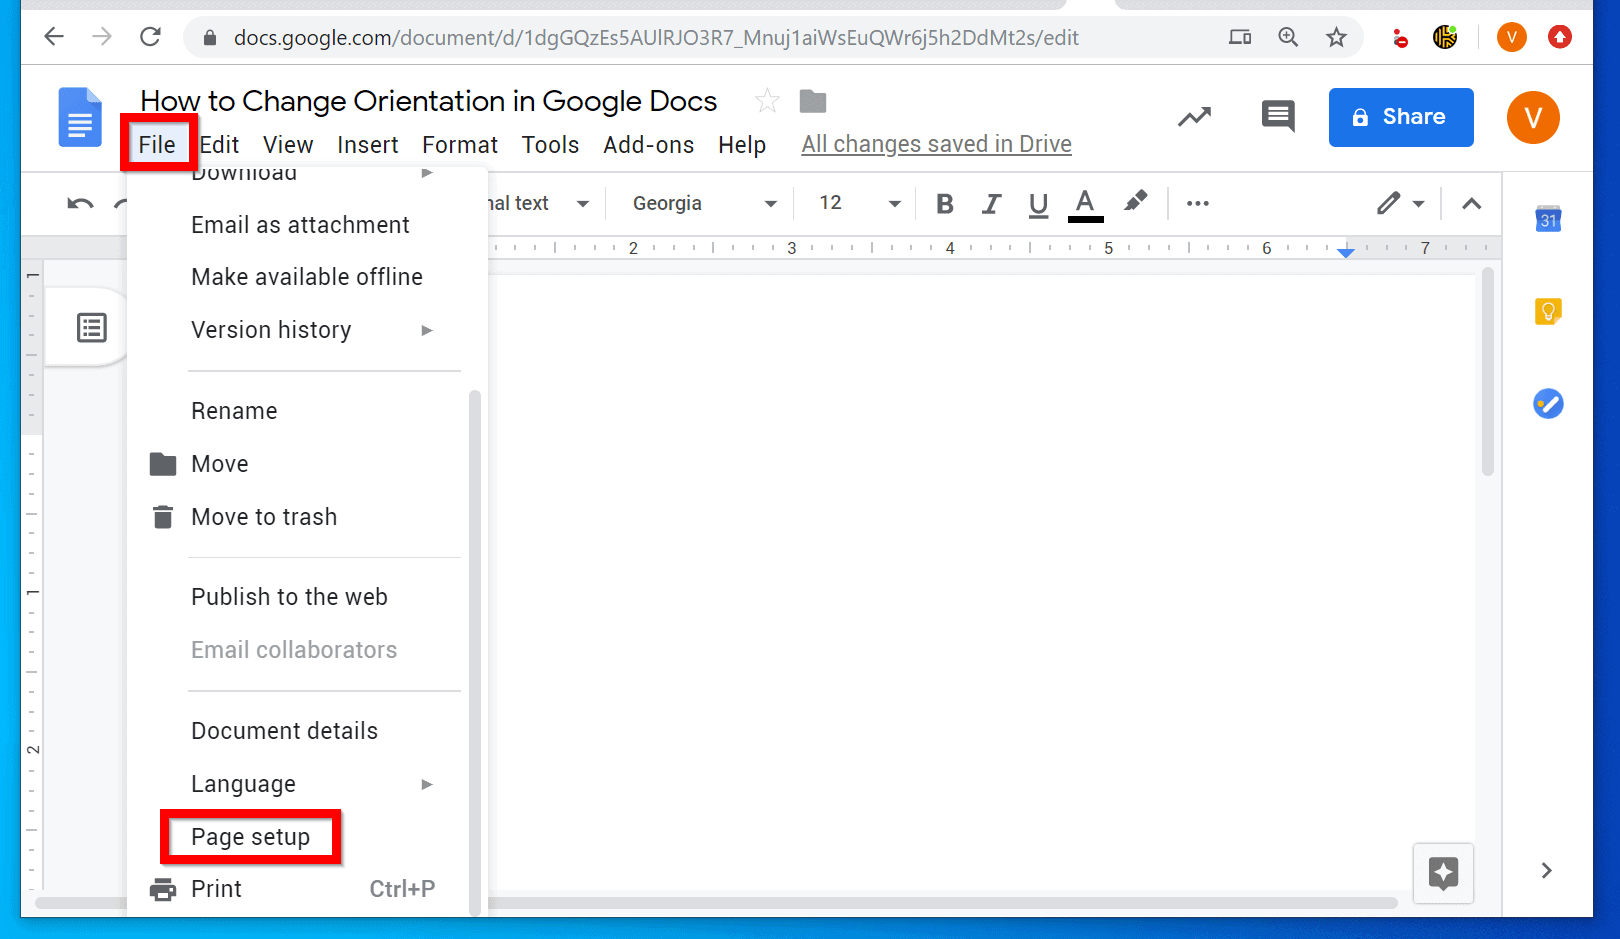Screen dimensions: 1620x939
Task: Open comment history
Action: (1277, 117)
